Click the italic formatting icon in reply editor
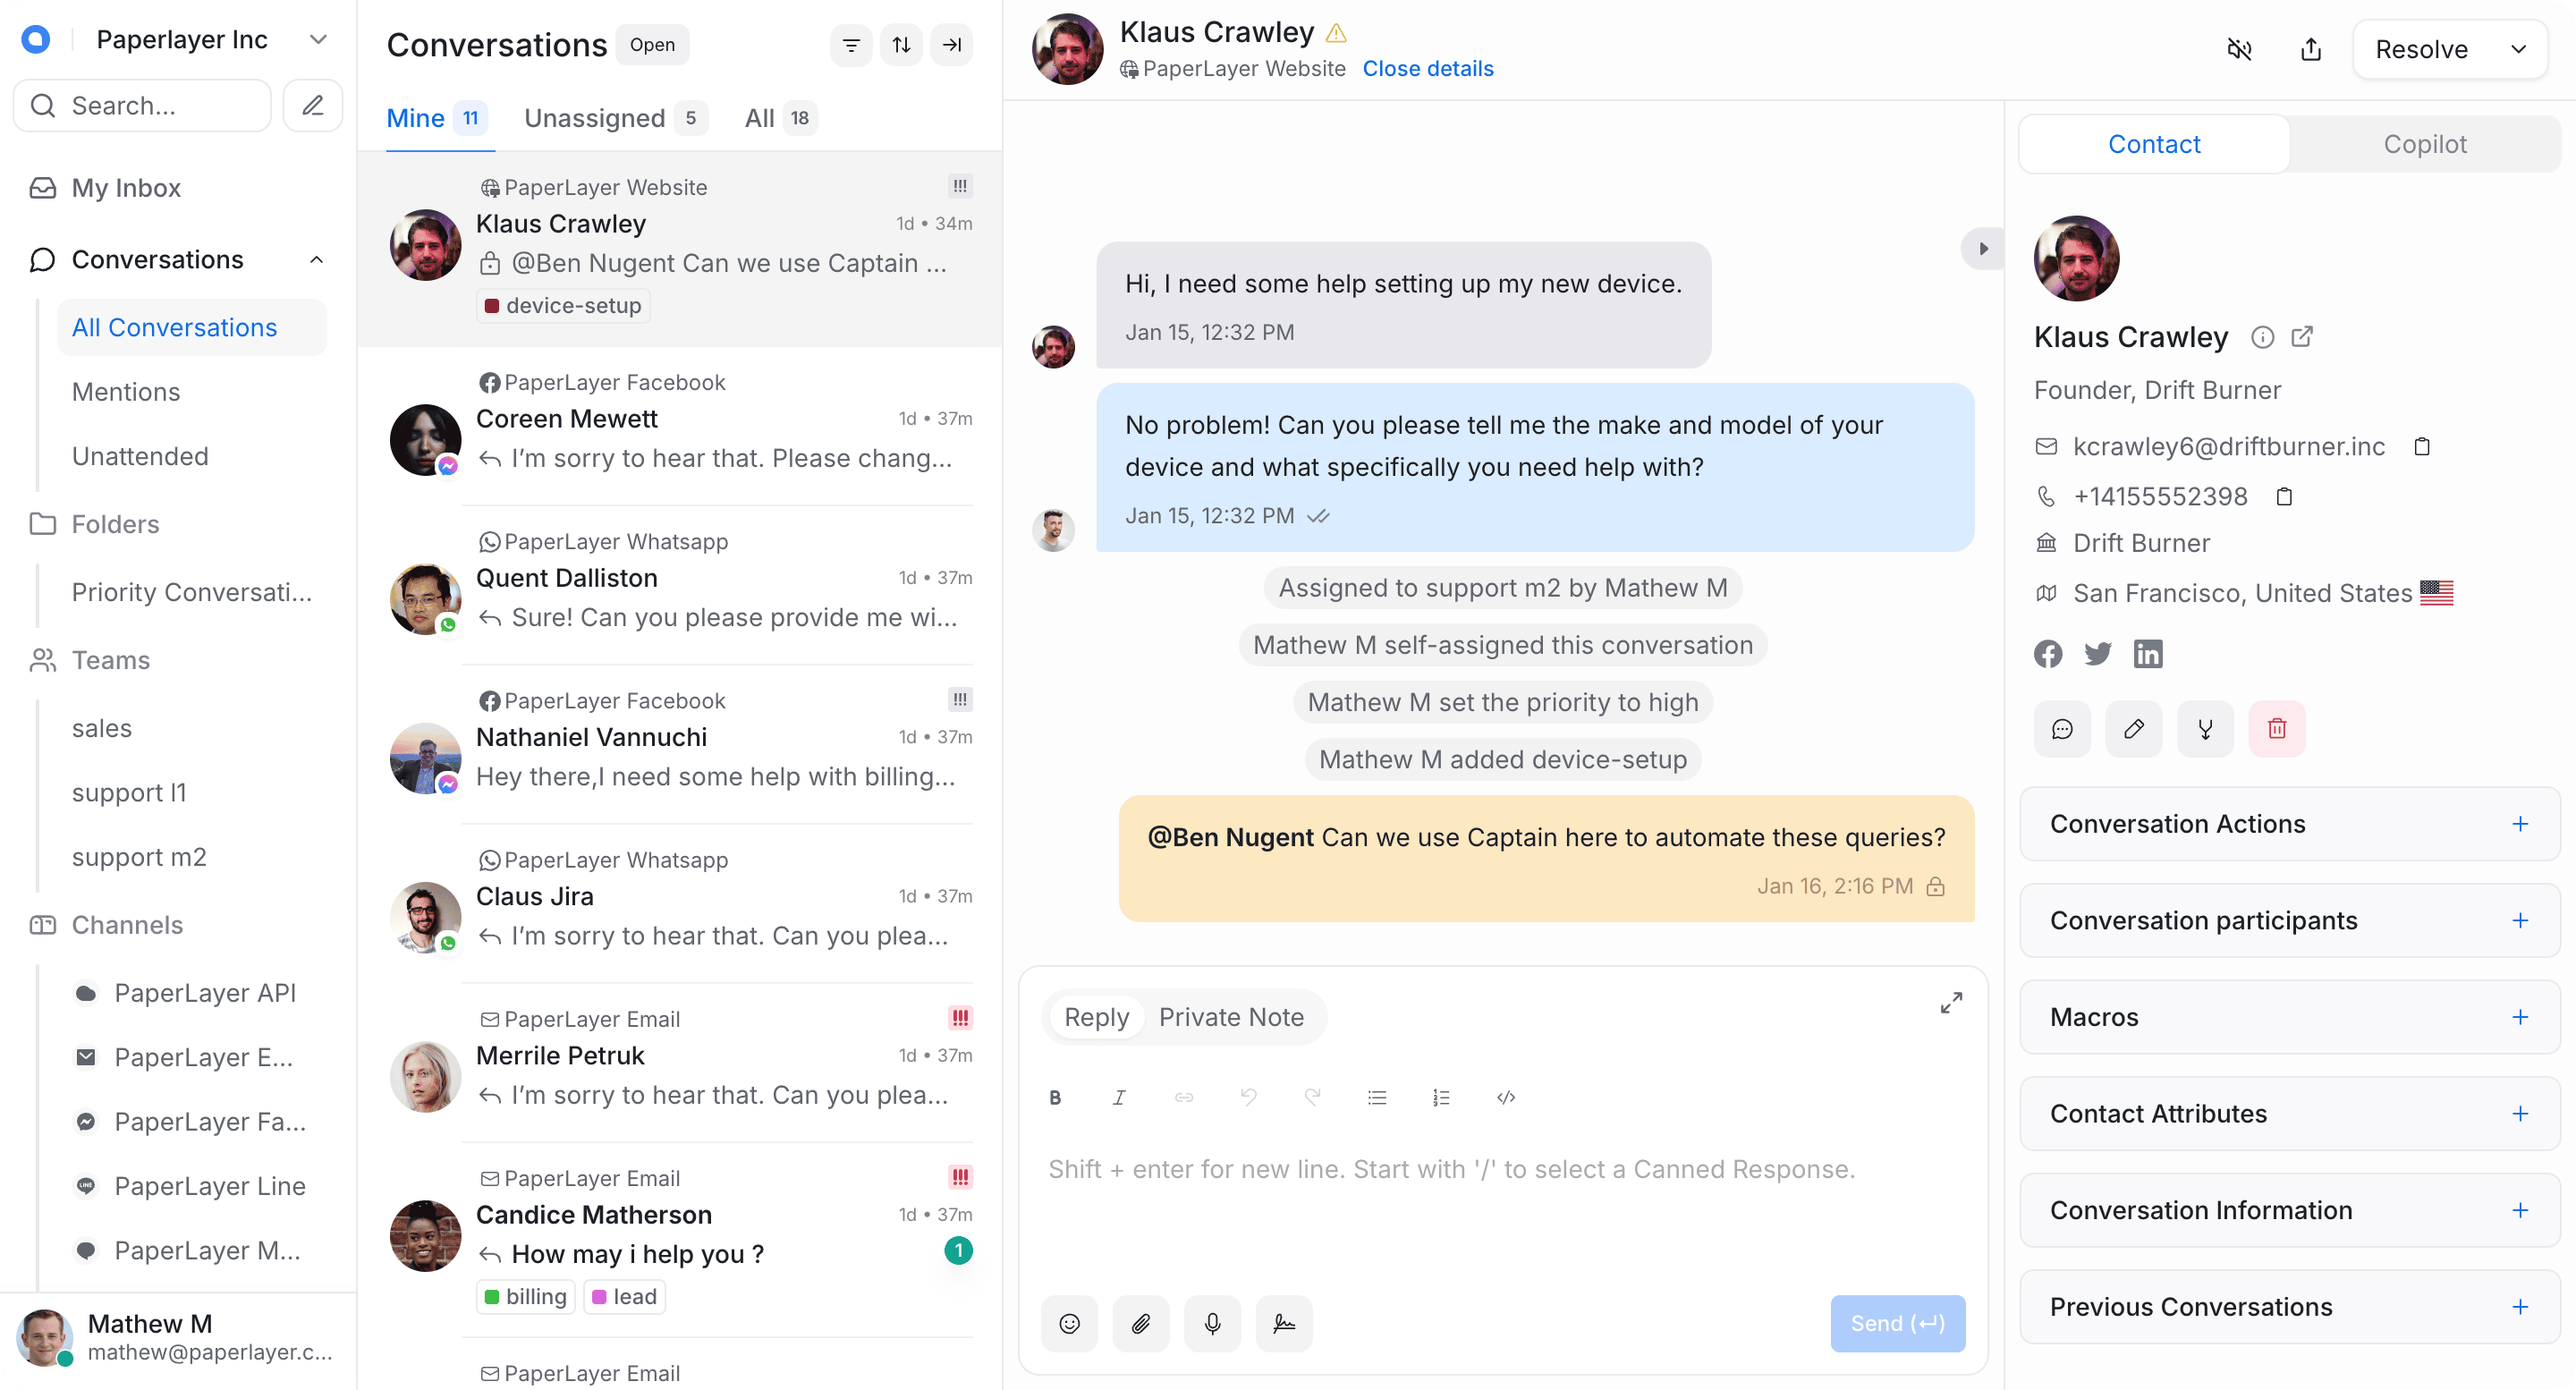The image size is (2576, 1390). click(x=1121, y=1098)
